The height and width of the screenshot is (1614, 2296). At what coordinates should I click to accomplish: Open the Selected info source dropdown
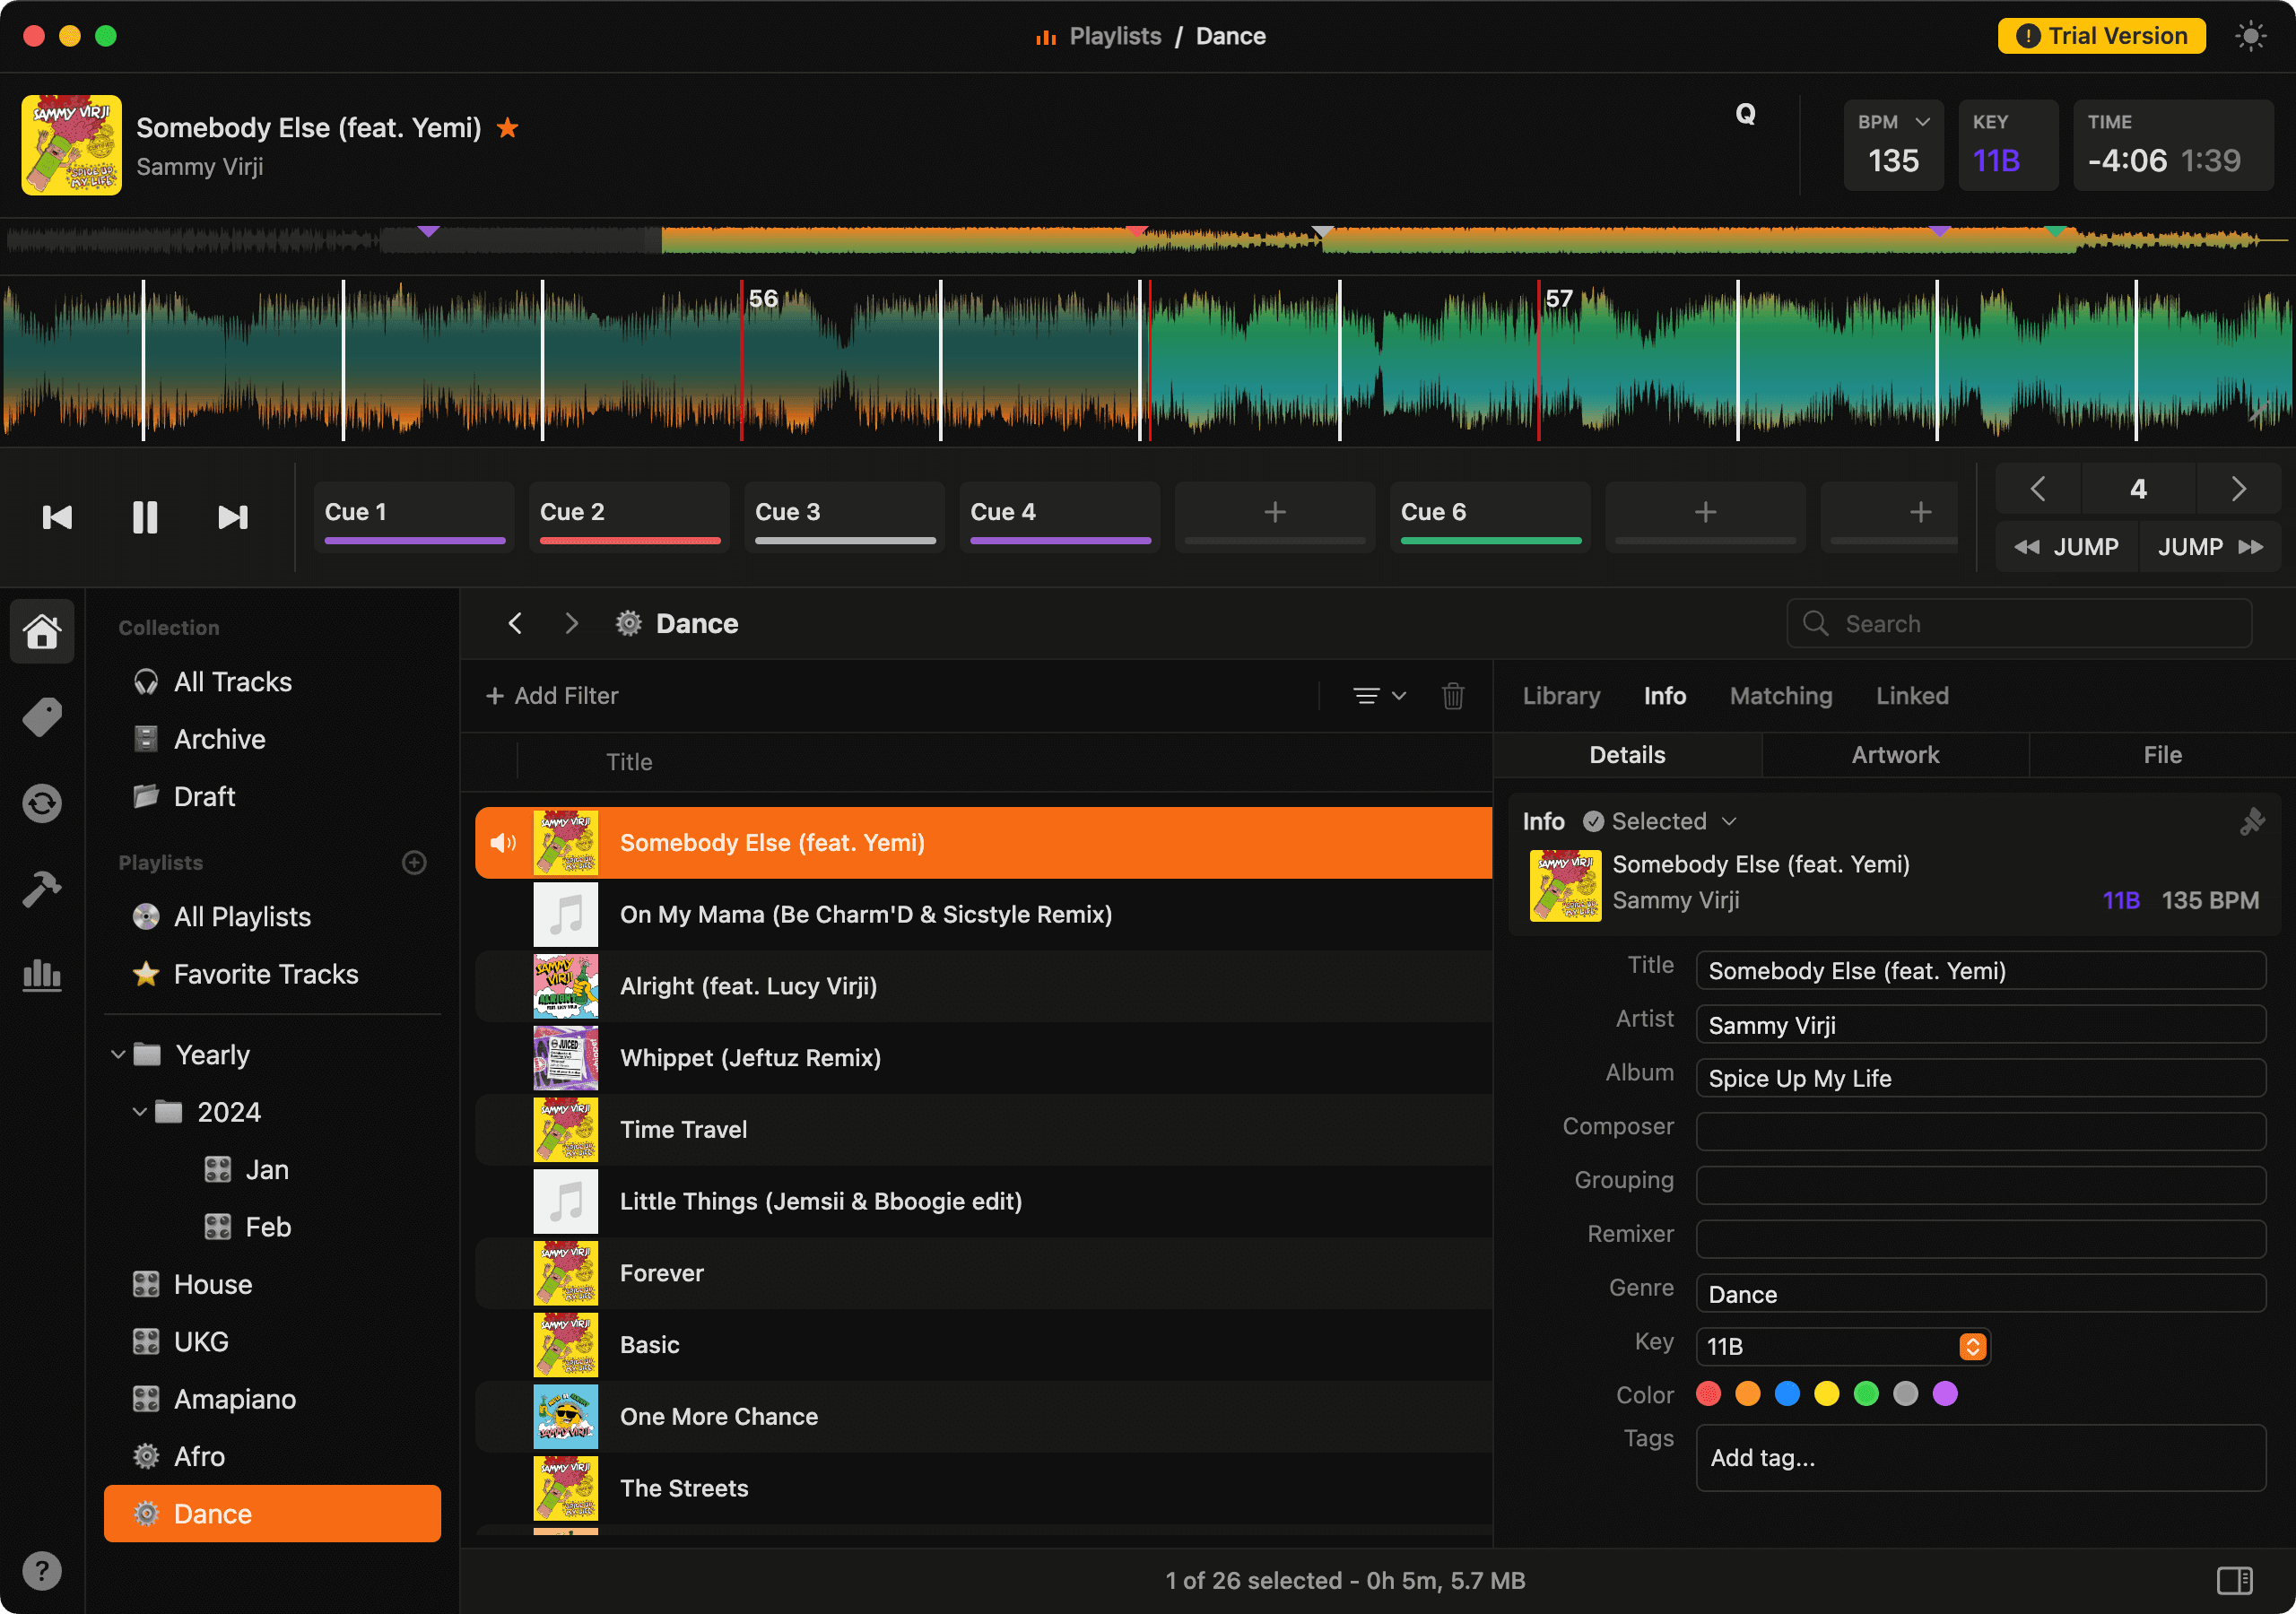pyautogui.click(x=1660, y=821)
